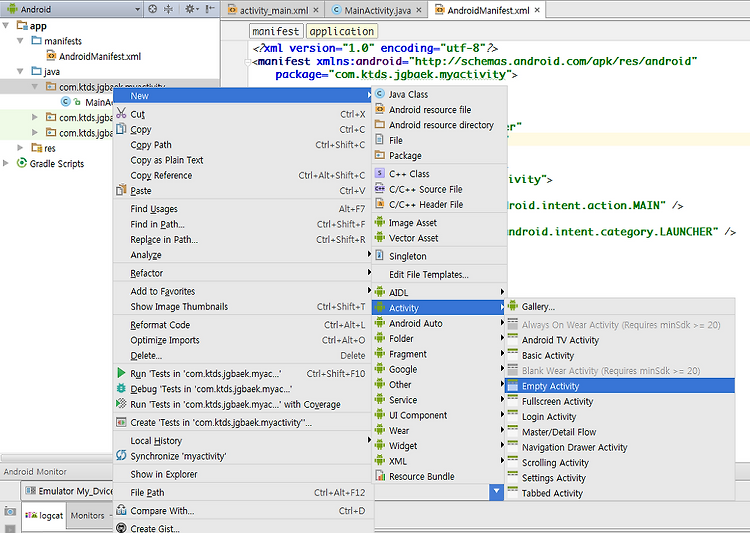Image resolution: width=750 pixels, height=533 pixels.
Task: Open the Analyze submenu
Action: [x=243, y=255]
